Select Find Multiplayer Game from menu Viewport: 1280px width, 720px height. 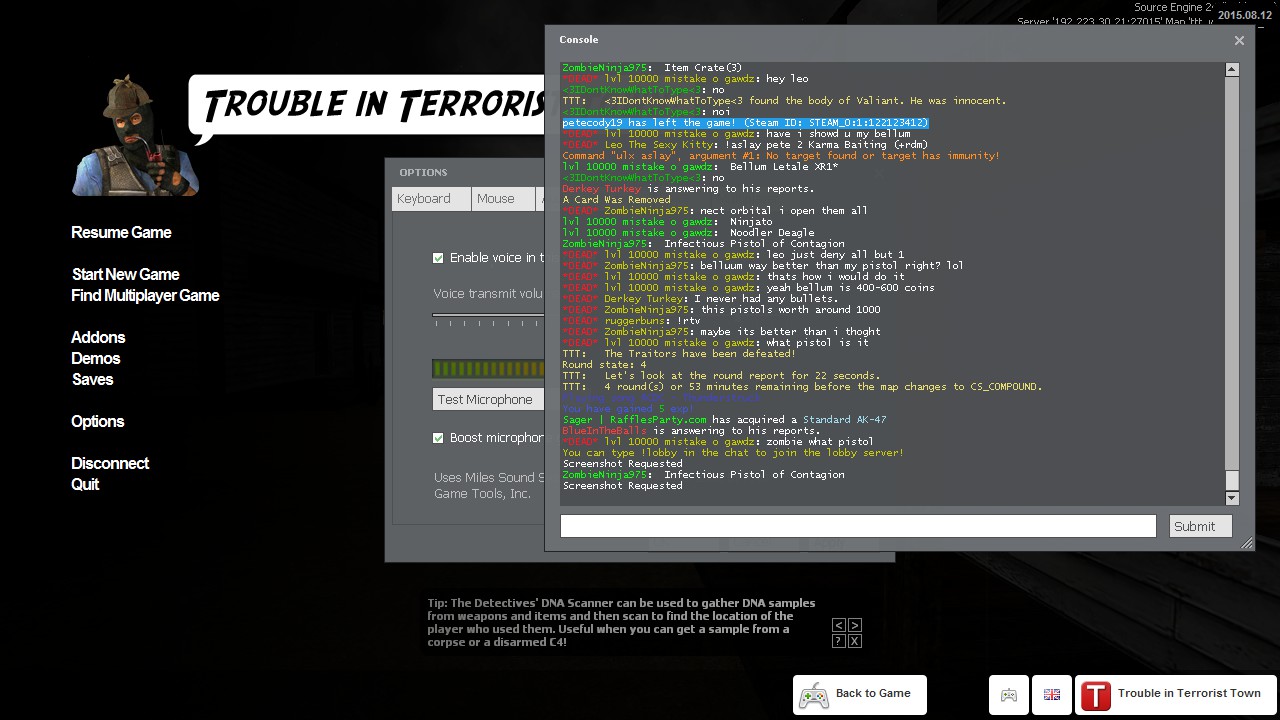[x=145, y=296]
